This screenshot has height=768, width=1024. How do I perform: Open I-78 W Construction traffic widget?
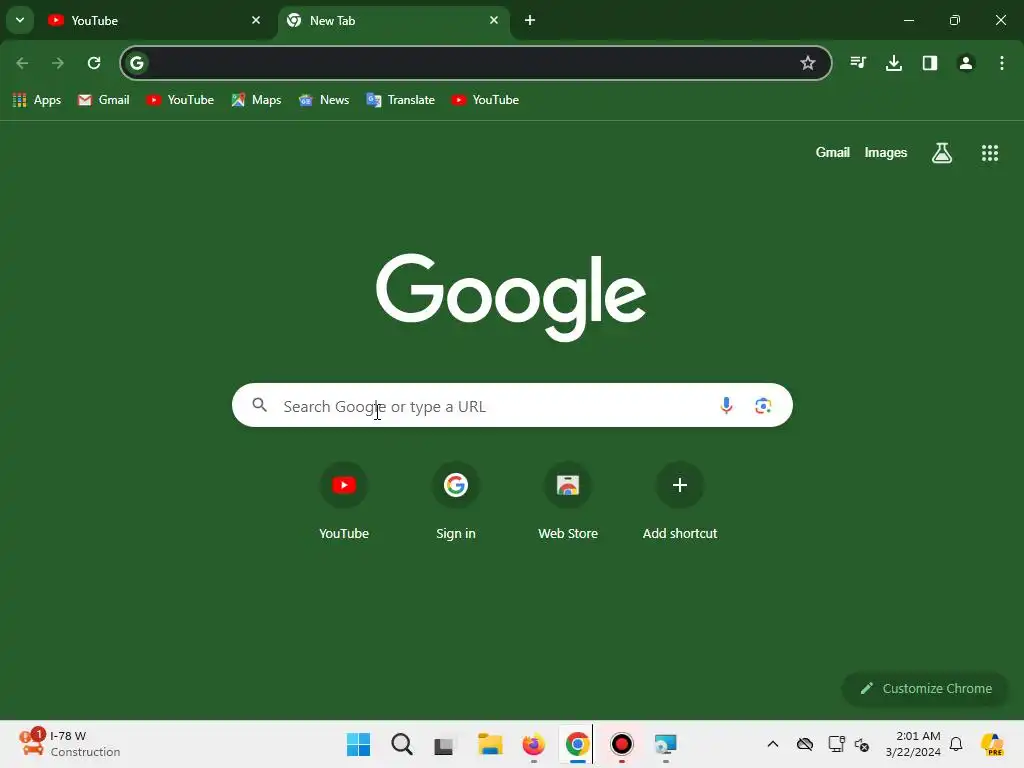point(69,744)
